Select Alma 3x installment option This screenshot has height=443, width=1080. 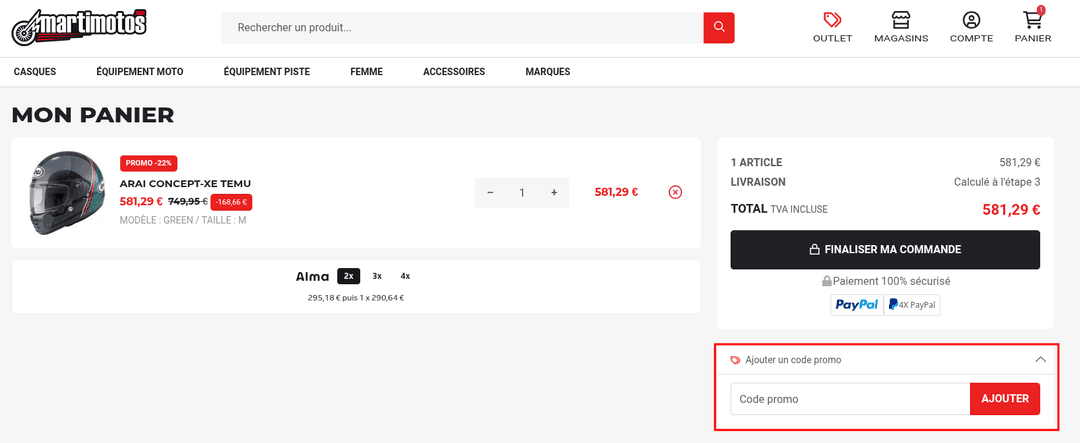[x=377, y=276]
